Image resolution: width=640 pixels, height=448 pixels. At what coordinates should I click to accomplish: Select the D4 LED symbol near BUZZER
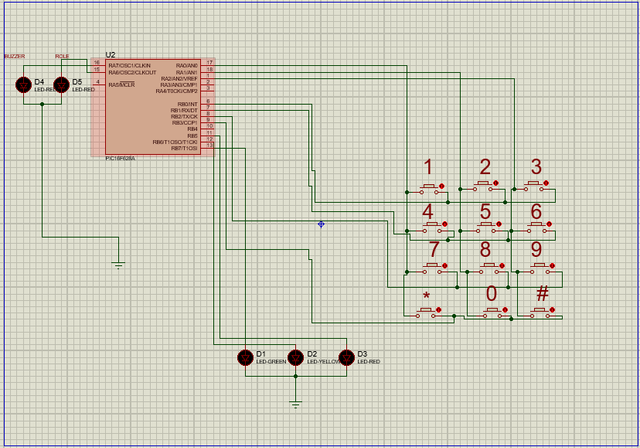point(24,85)
